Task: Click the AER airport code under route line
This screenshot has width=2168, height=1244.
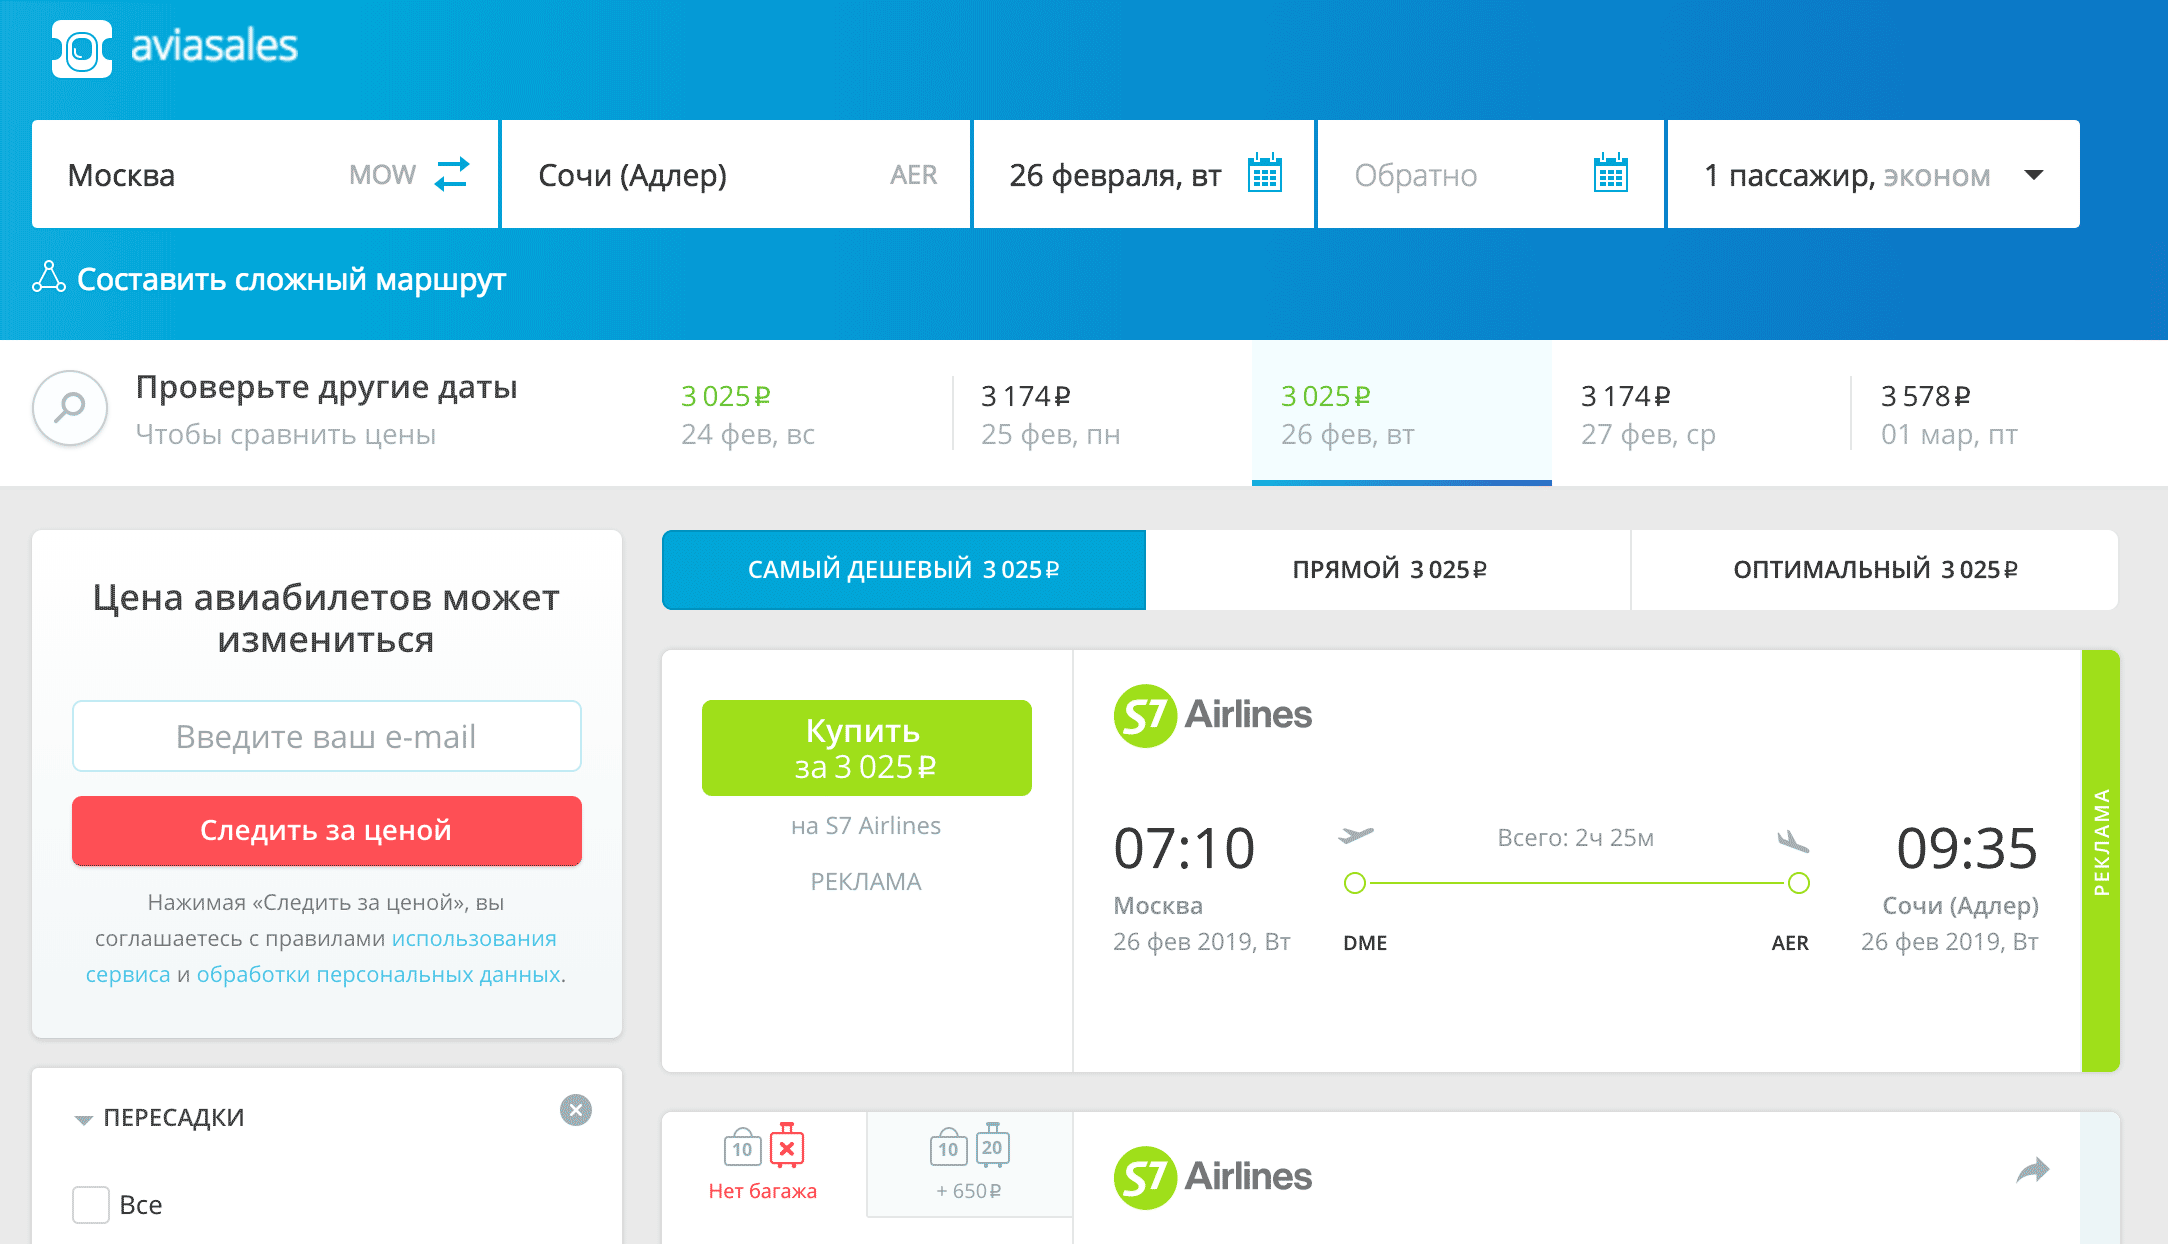Action: click(1790, 943)
